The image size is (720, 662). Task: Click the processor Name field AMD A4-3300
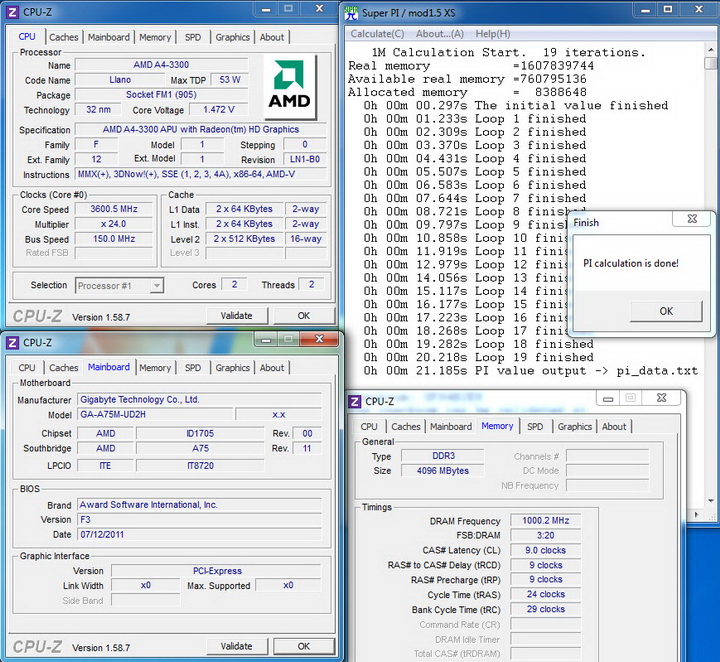tap(161, 65)
